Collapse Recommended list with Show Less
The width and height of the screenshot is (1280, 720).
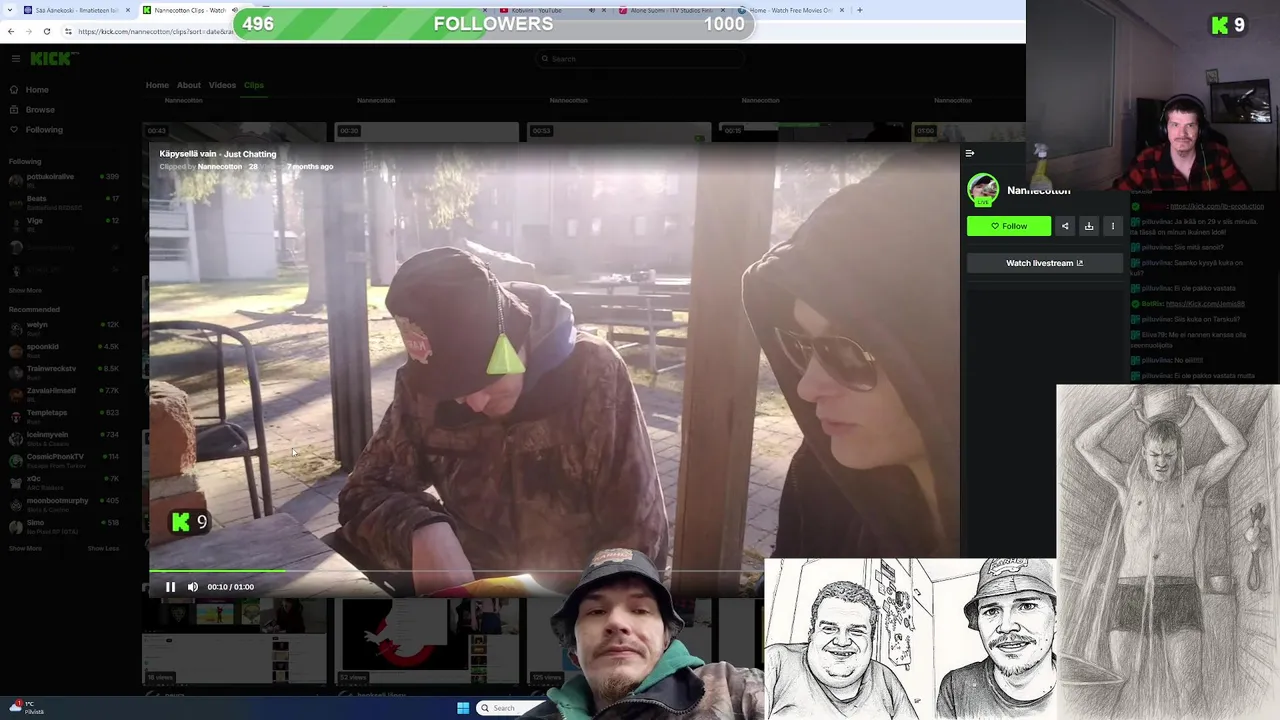coord(103,548)
